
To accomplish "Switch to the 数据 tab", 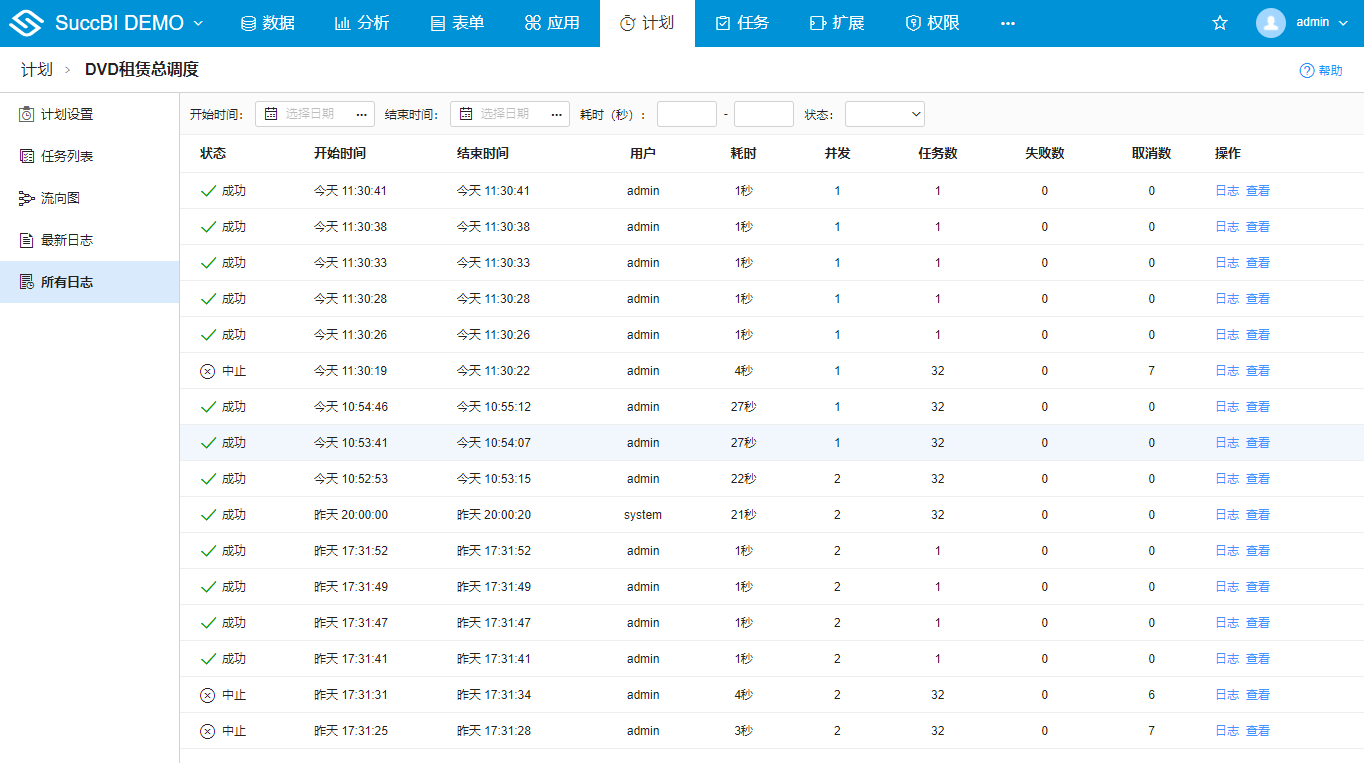I will (268, 23).
